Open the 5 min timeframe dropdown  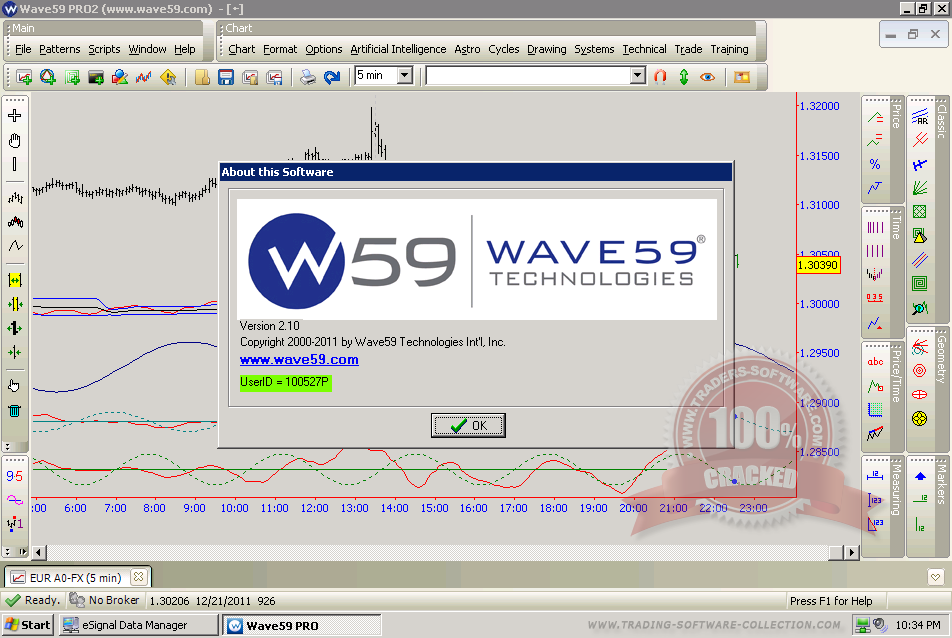pyautogui.click(x=404, y=76)
